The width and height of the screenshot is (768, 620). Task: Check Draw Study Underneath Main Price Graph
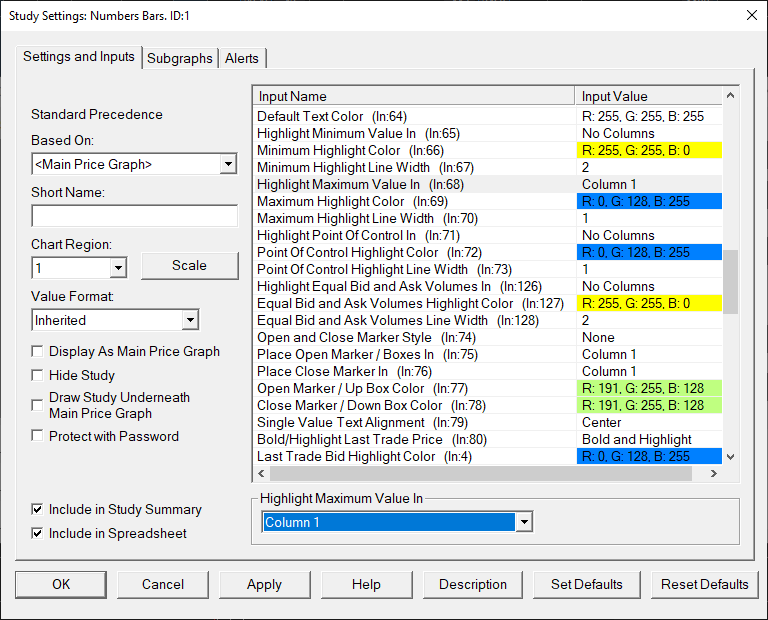pyautogui.click(x=37, y=405)
